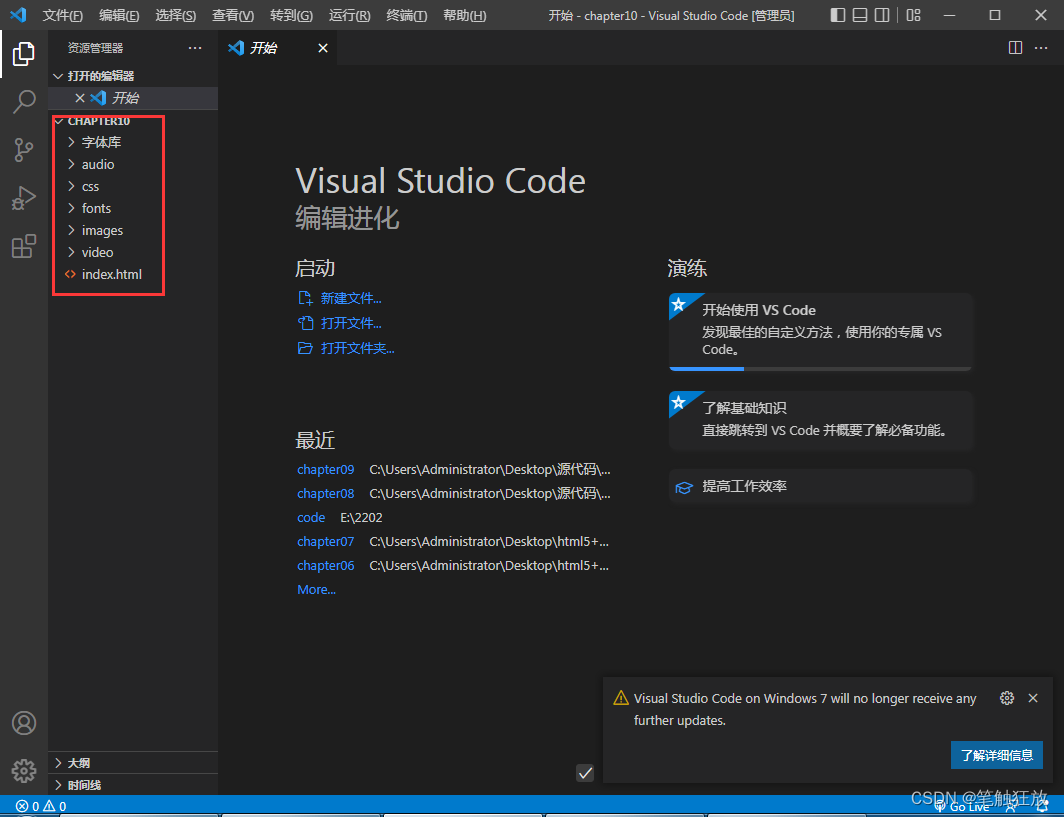Open the 了解基础知识 walkthrough
The image size is (1064, 817).
coord(820,420)
